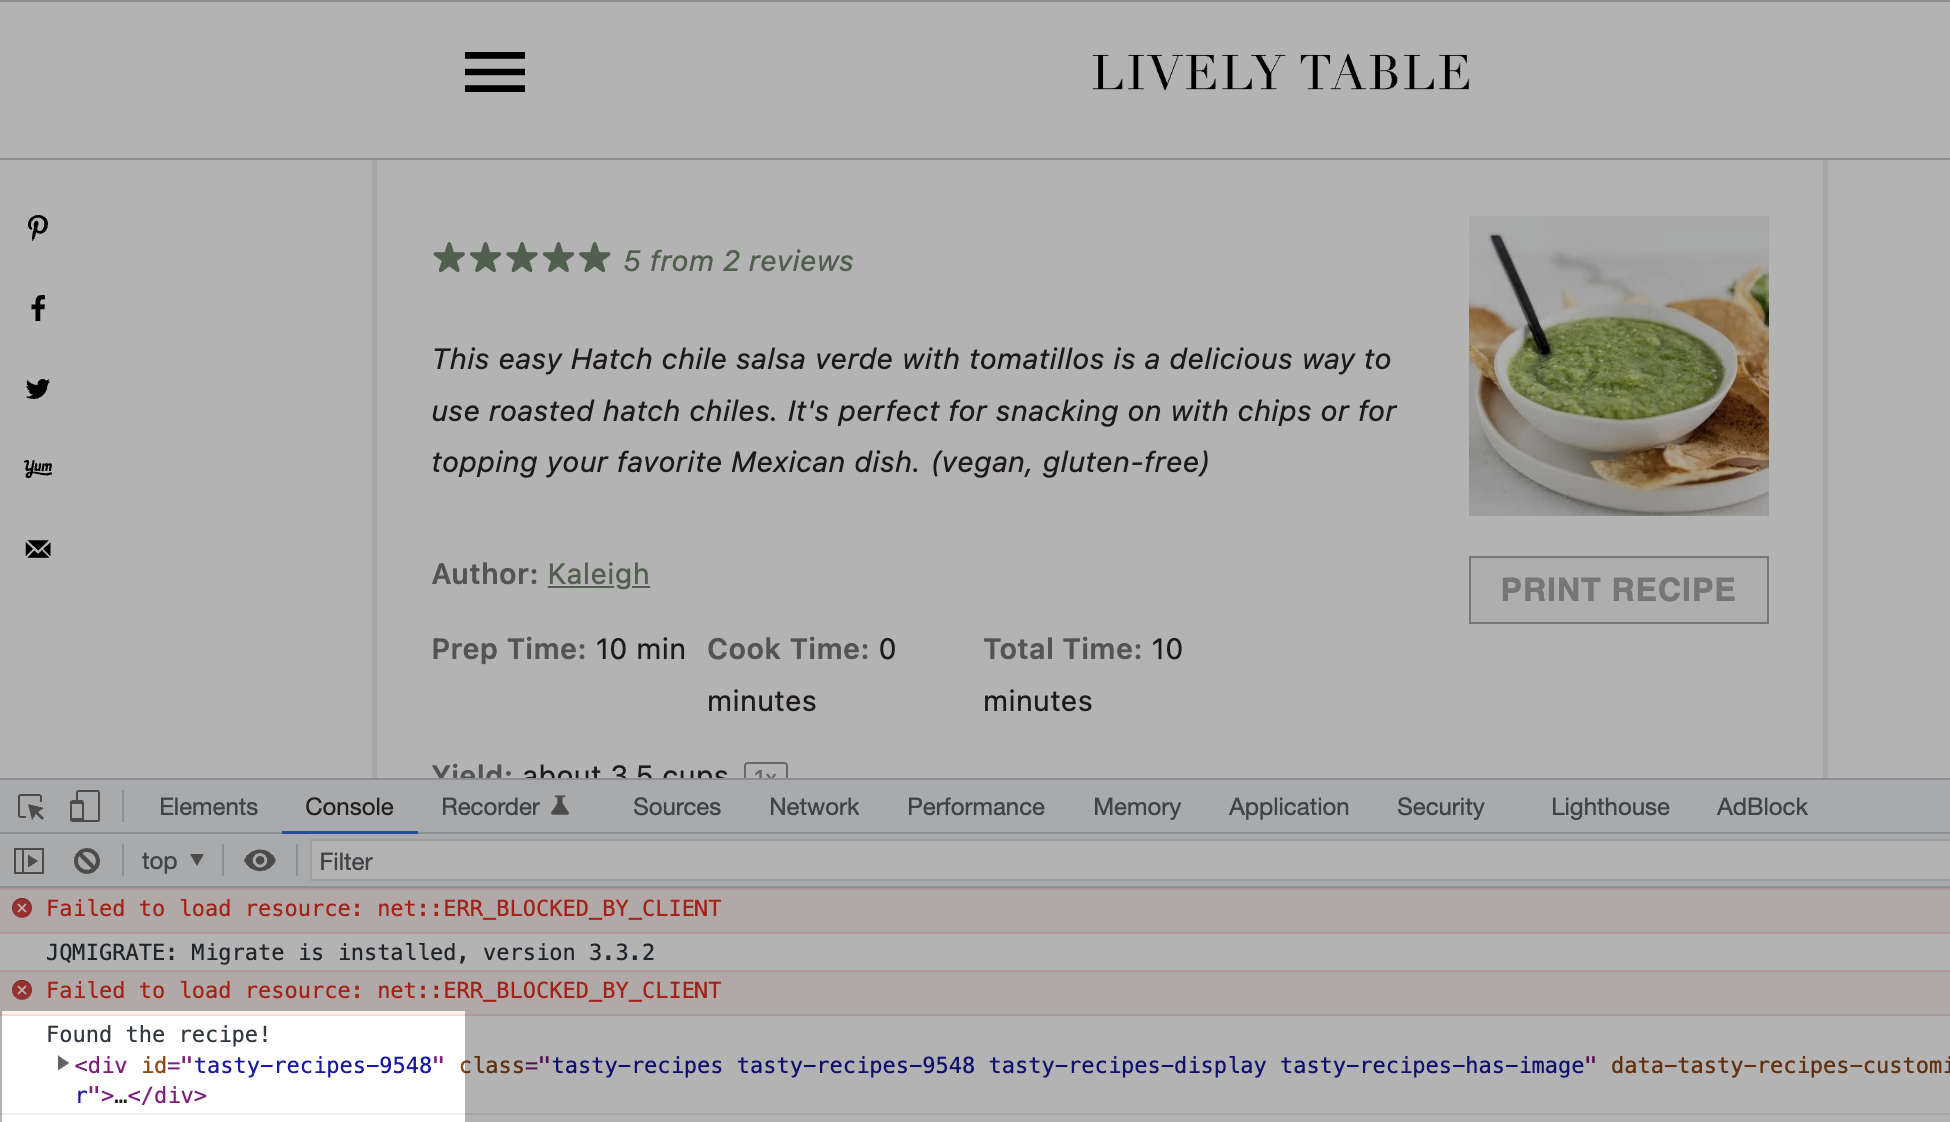Select the 'Found the recipe!' log text
This screenshot has width=1950, height=1122.
pyautogui.click(x=158, y=1034)
